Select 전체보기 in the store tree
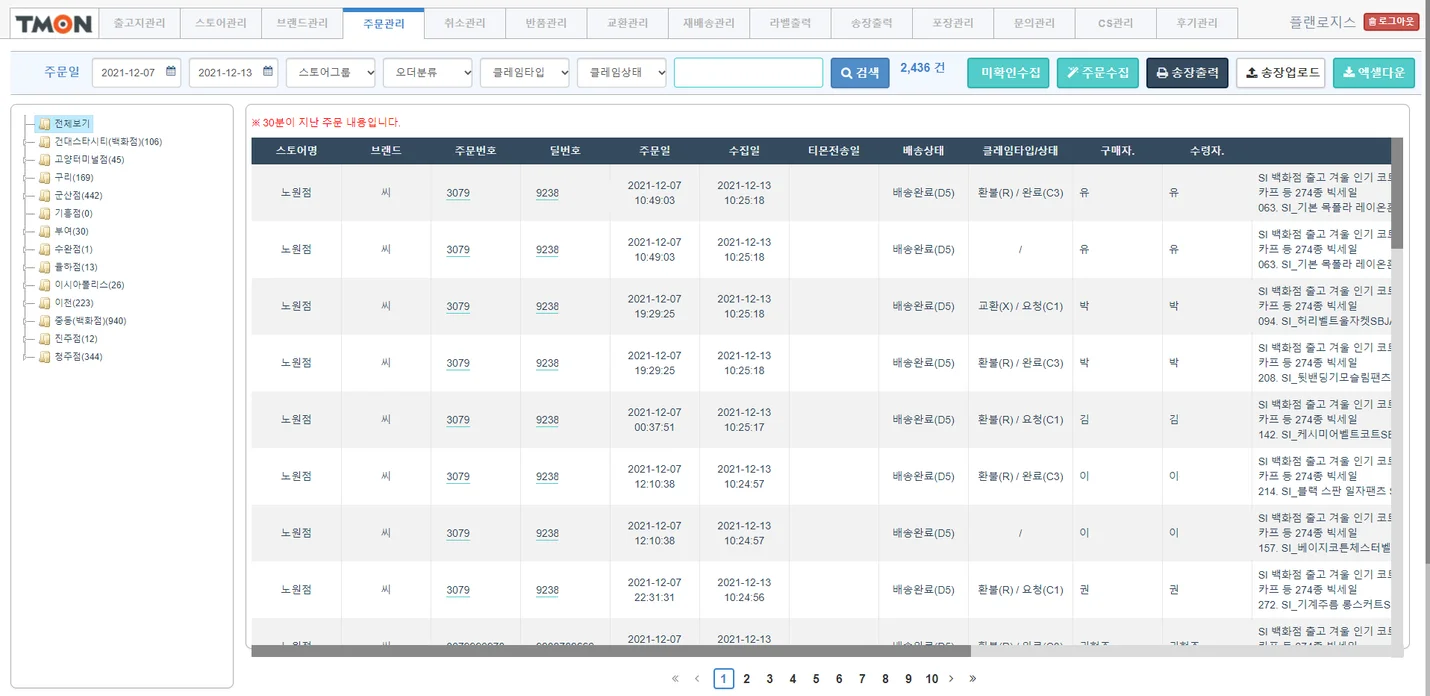 pos(71,124)
